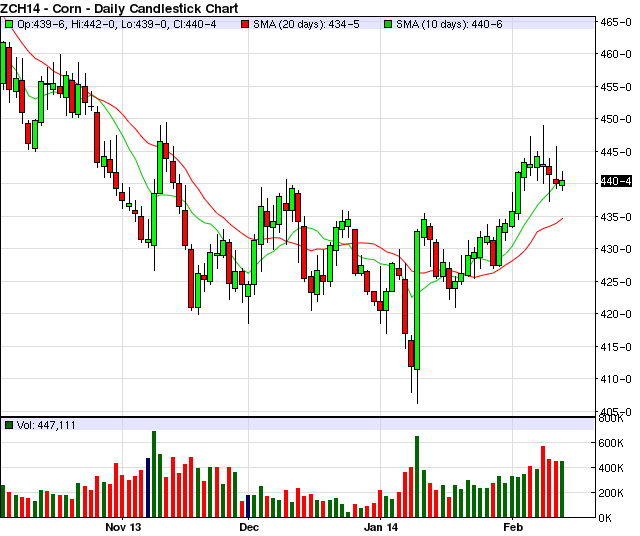Screen dimensions: 640x536
Task: Click the 435-0 price axis label
Action: click(x=616, y=217)
